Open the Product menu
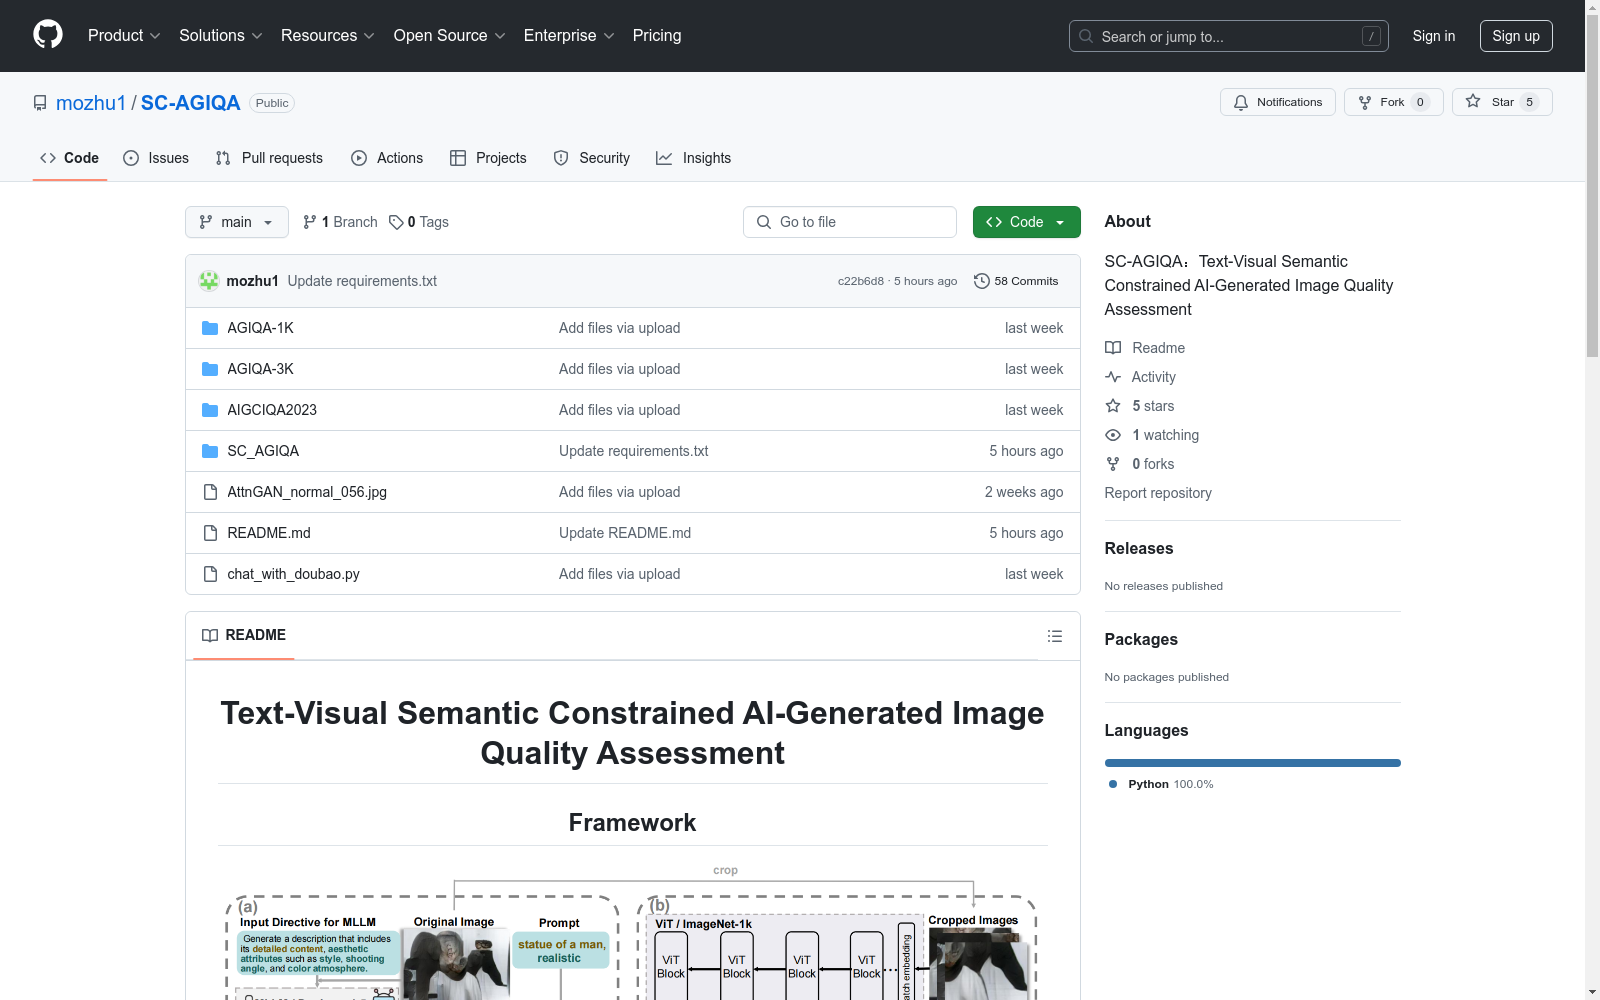1600x1000 pixels. 124,36
